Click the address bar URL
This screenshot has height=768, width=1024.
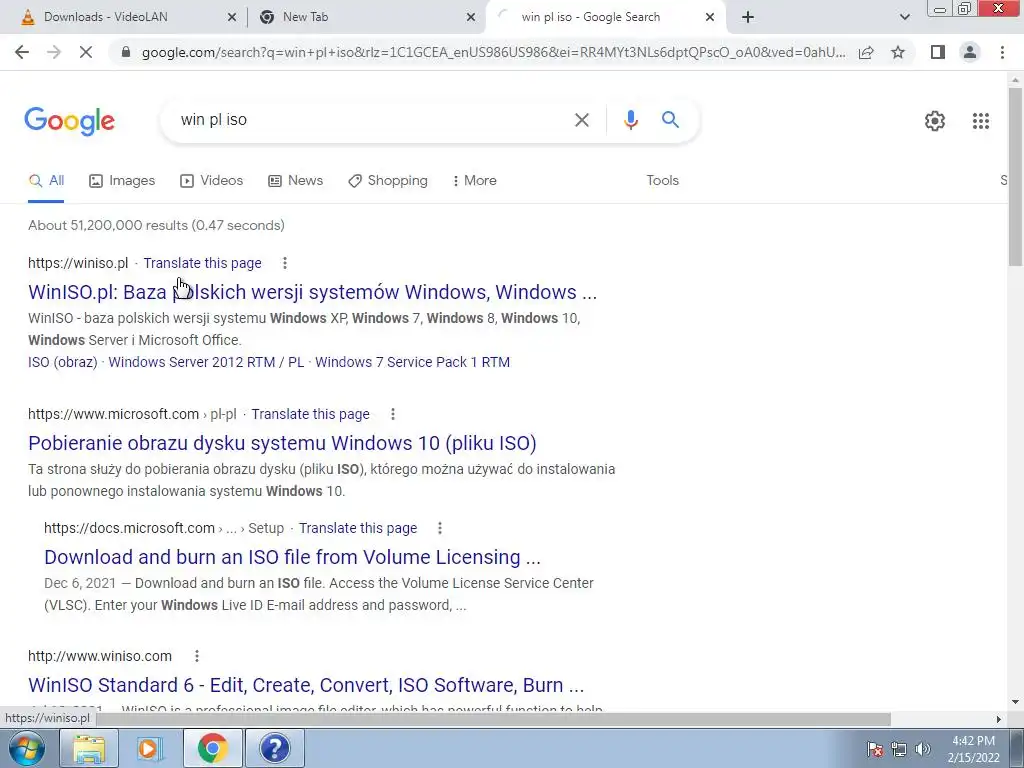coord(493,52)
